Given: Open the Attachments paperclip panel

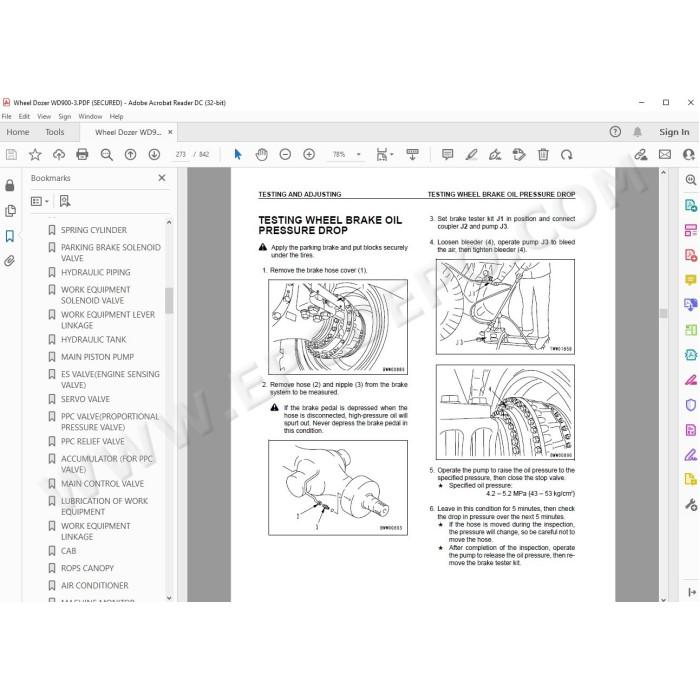Looking at the screenshot, I should (x=10, y=261).
